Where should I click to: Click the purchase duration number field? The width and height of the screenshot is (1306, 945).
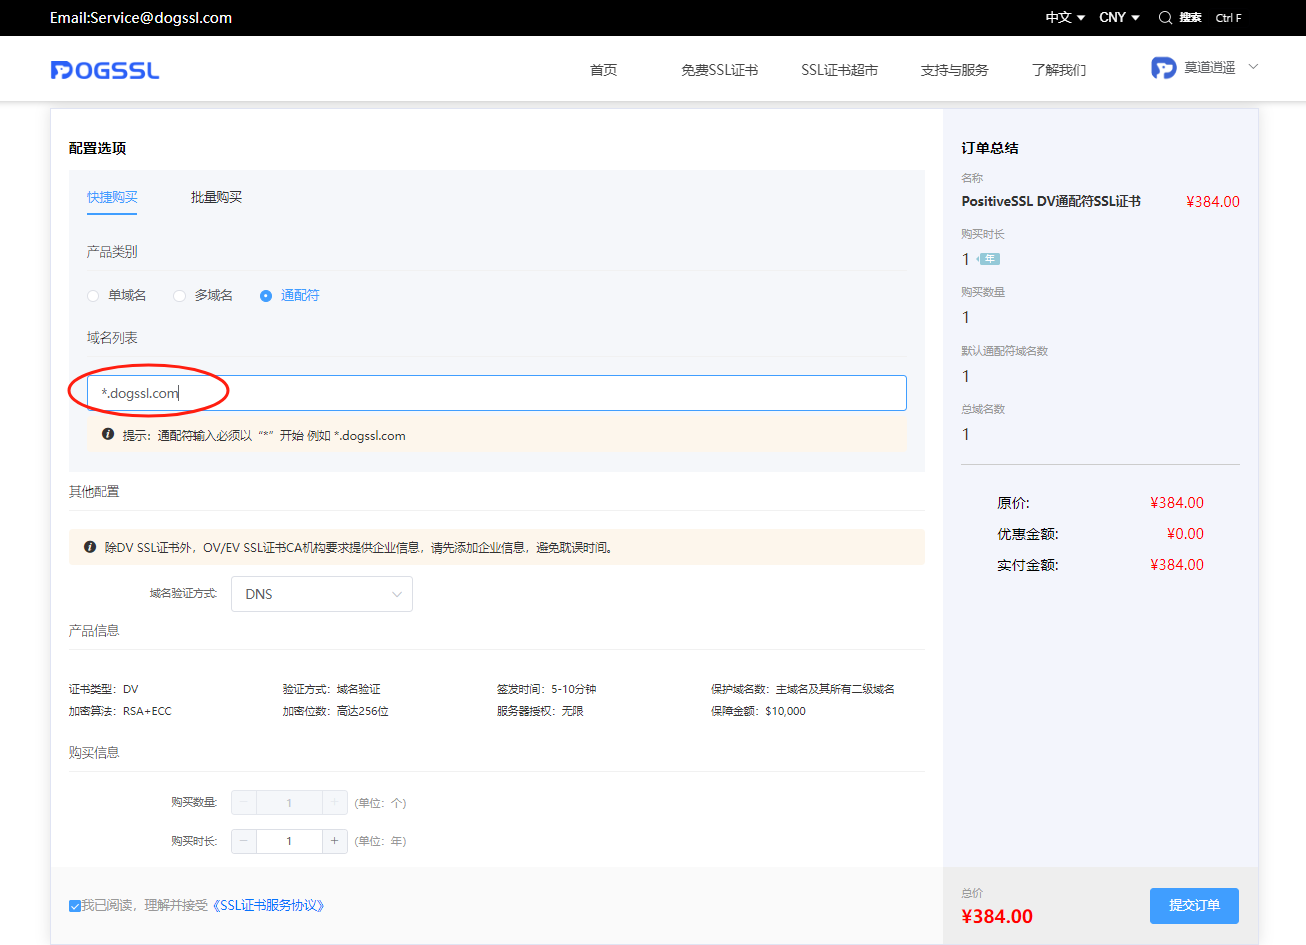tap(289, 841)
